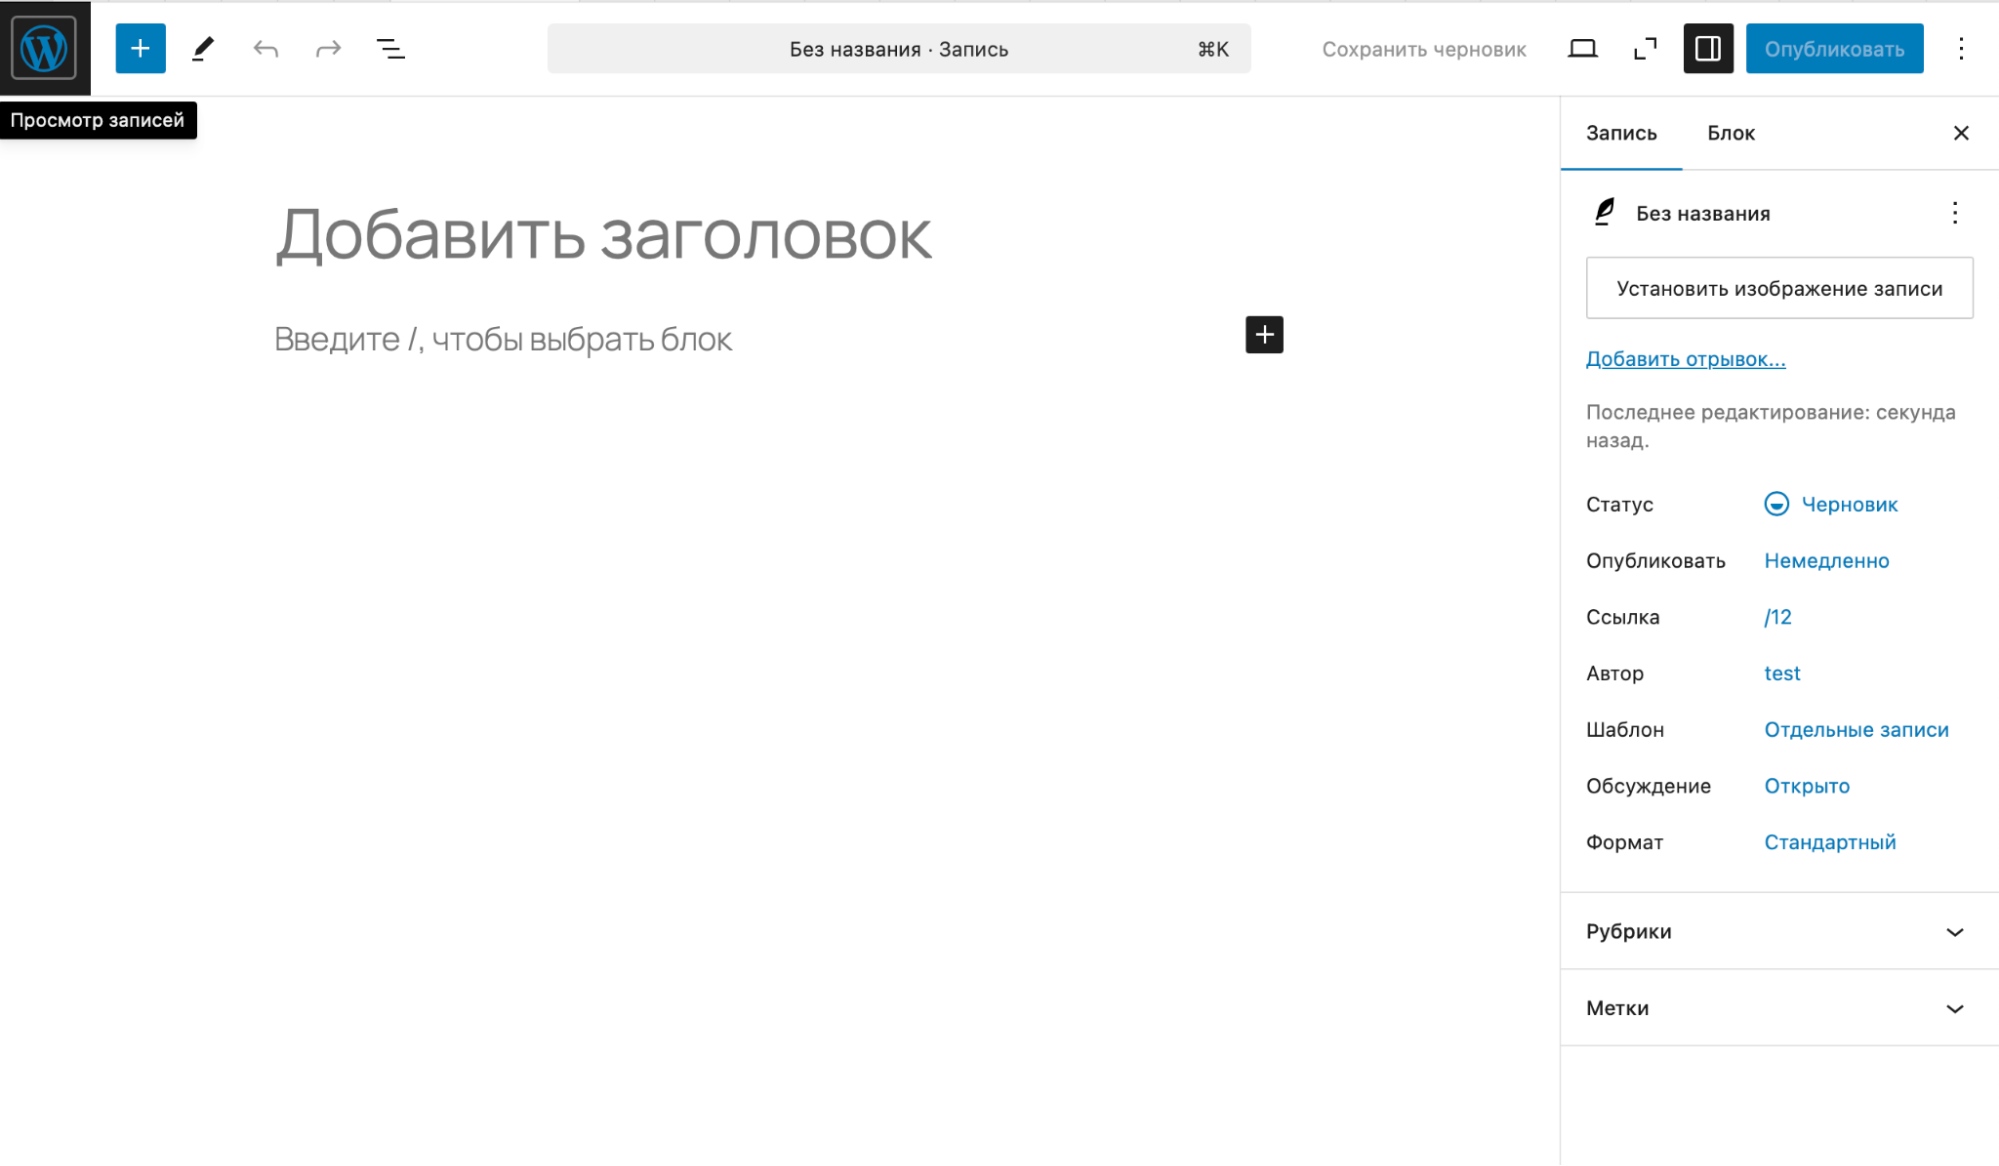This screenshot has height=1166, width=1999.
Task: Open the Добавить отрывок link
Action: click(x=1685, y=359)
